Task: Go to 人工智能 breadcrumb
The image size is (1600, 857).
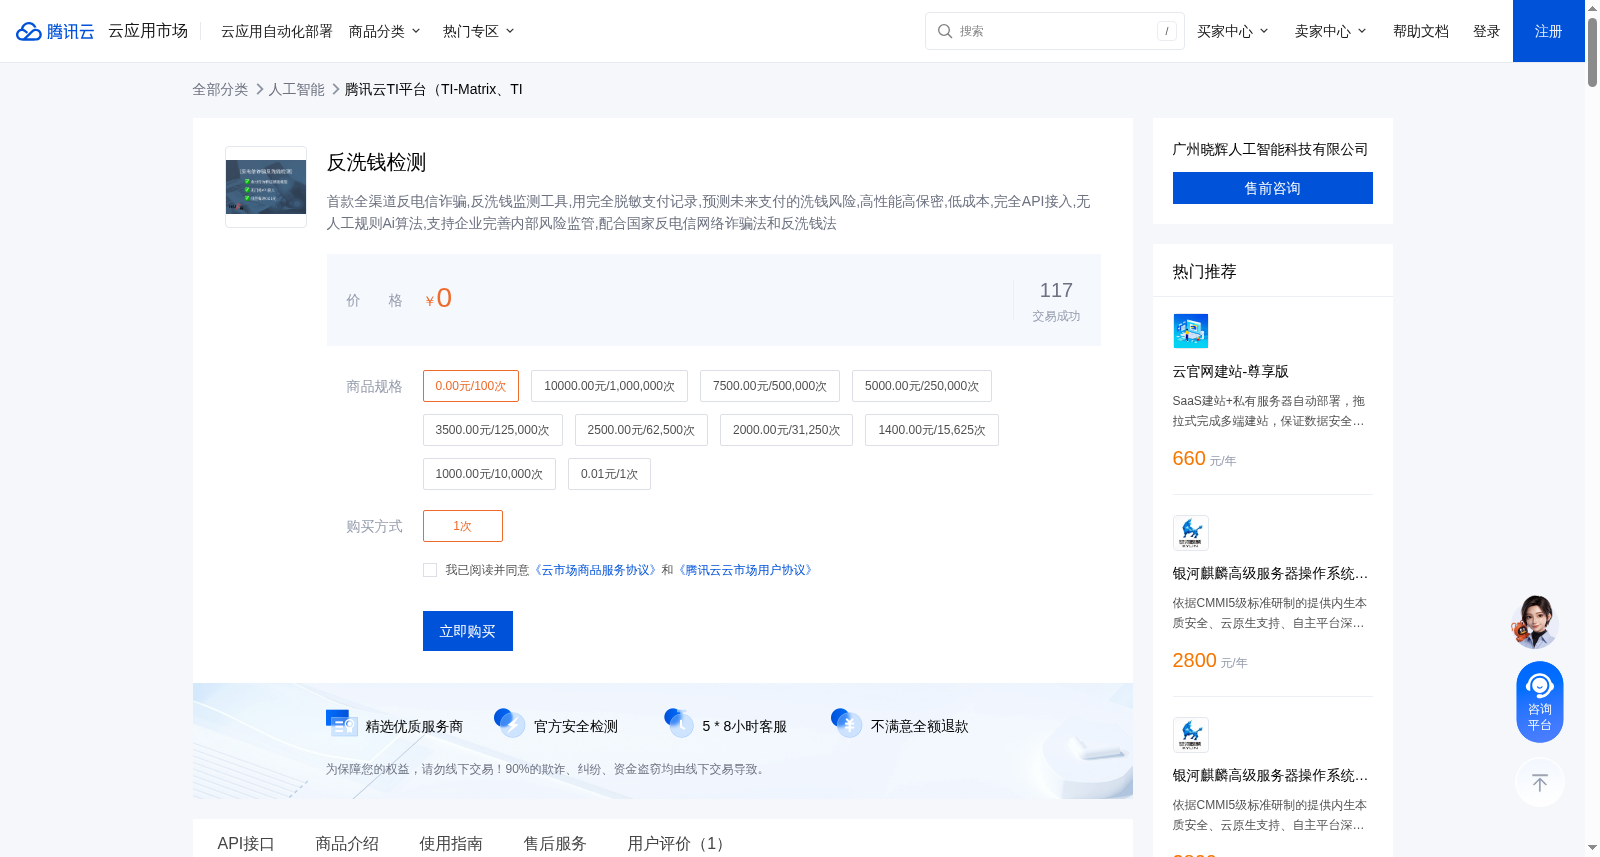Action: pos(297,89)
